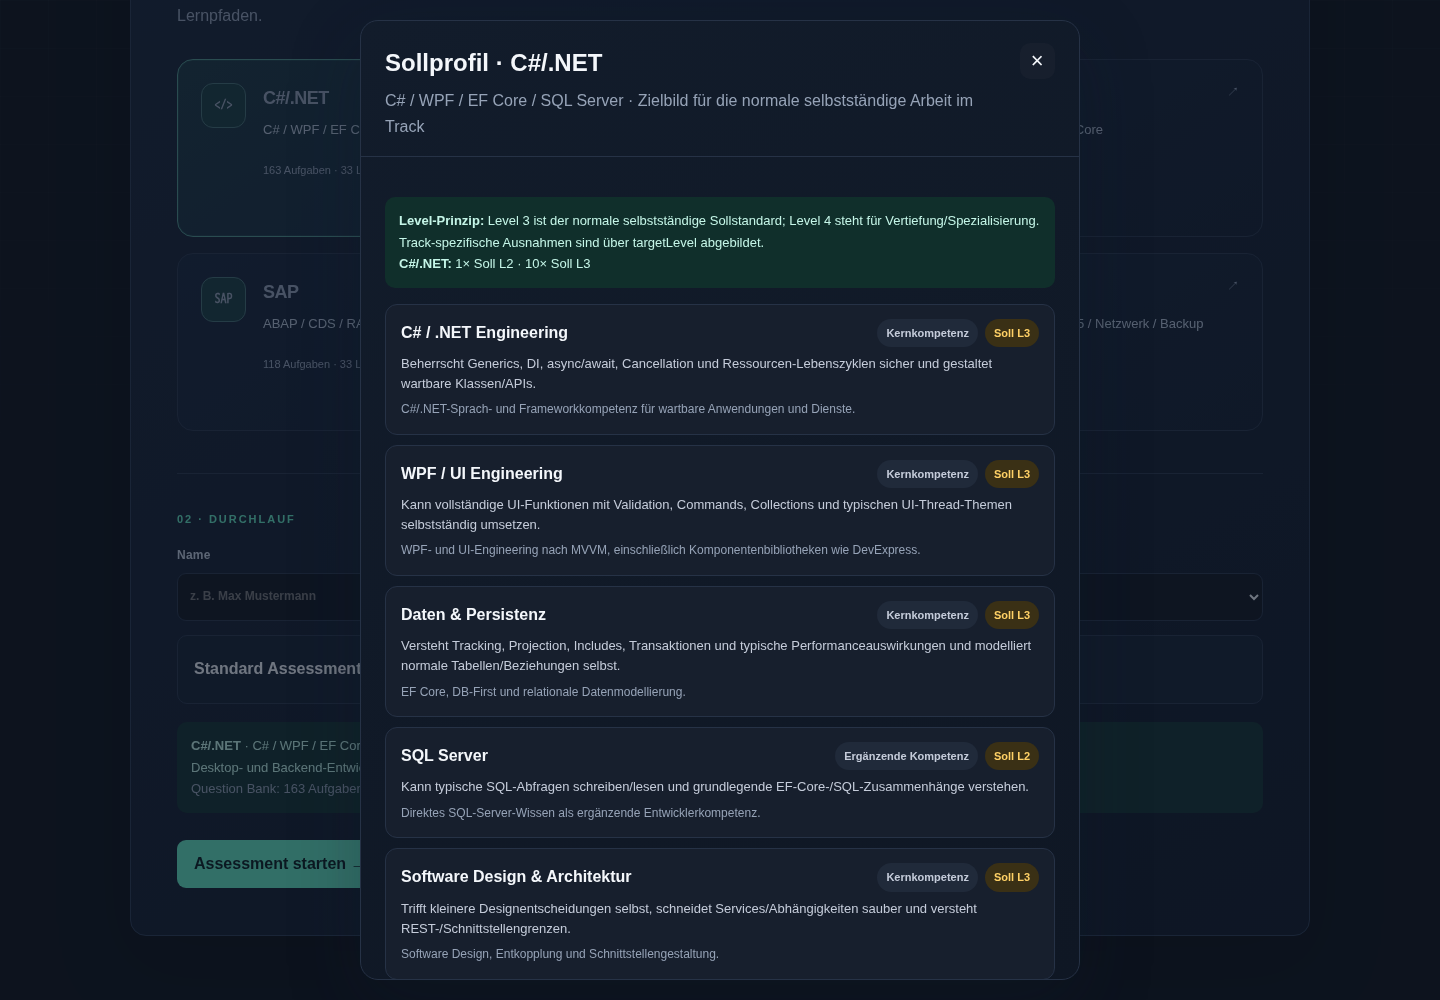The image size is (1440, 1000).
Task: Click the SQL Server competency heading
Action: pos(444,756)
